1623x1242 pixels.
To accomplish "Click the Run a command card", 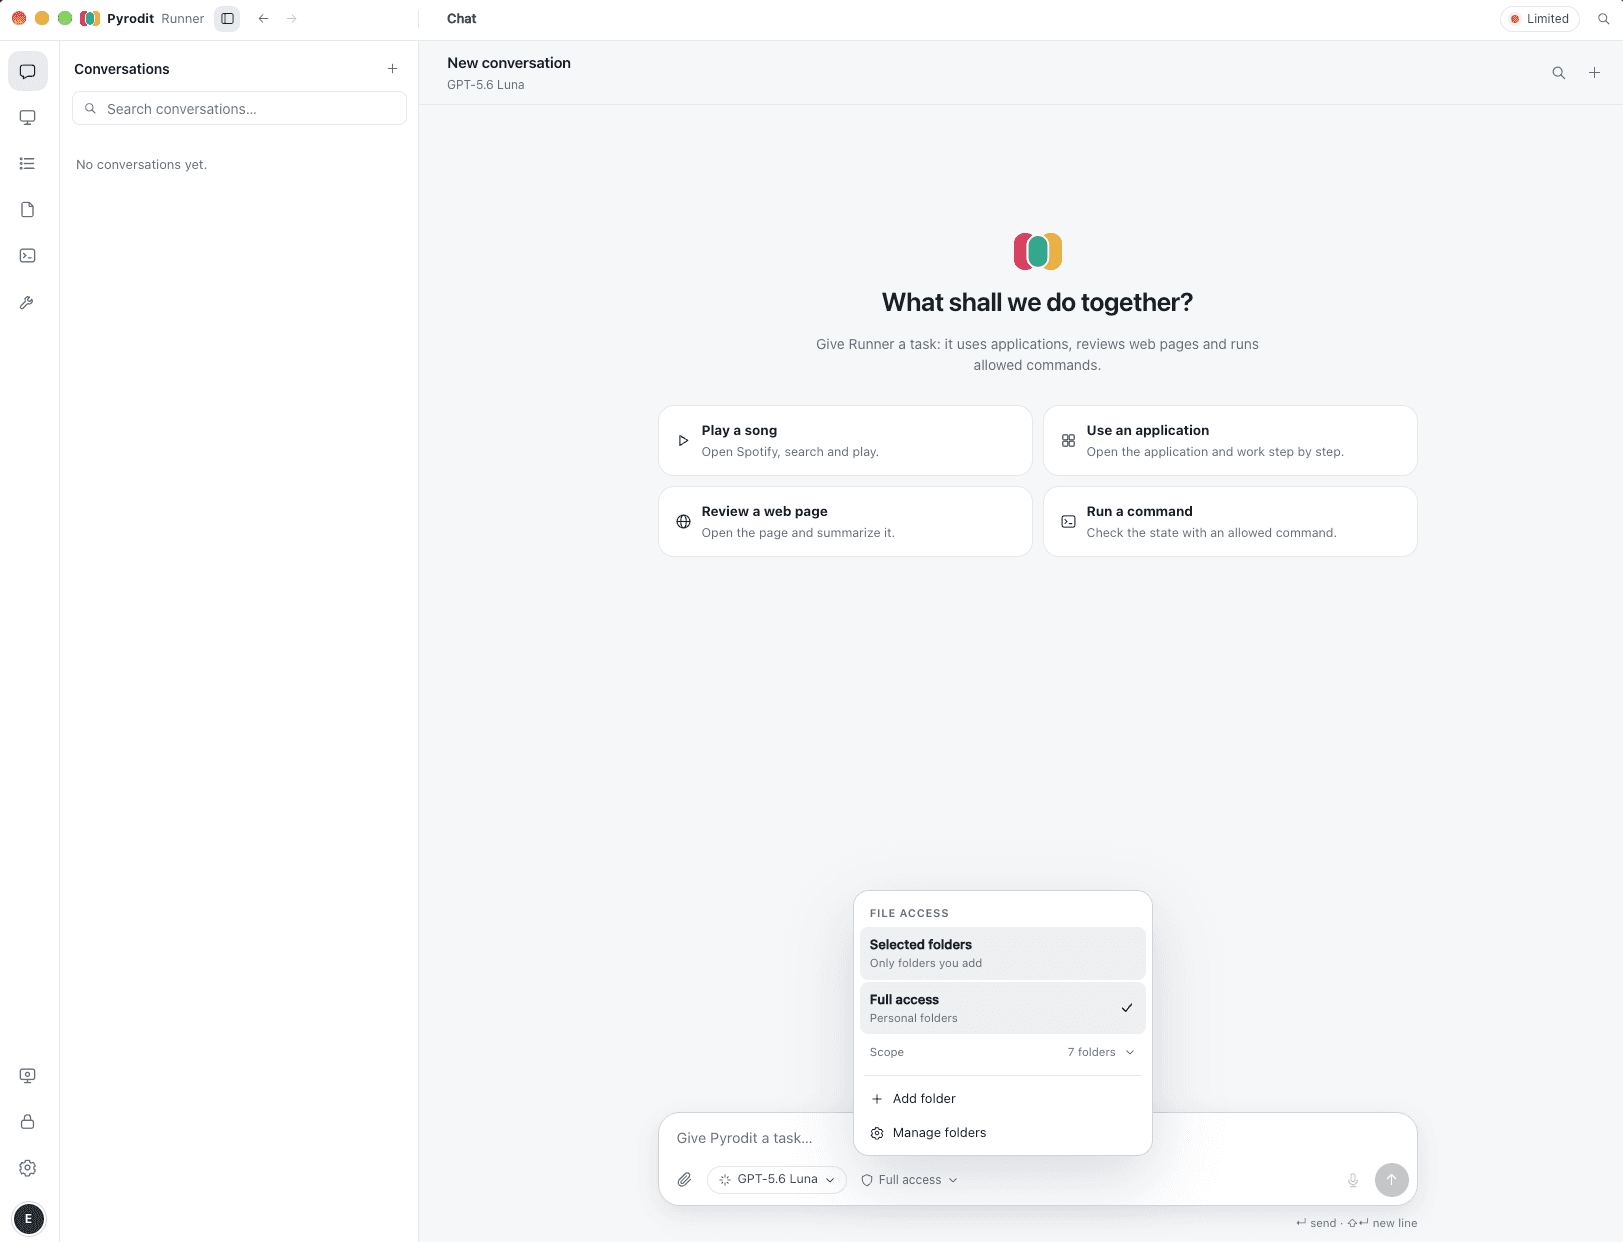I will tap(1230, 521).
